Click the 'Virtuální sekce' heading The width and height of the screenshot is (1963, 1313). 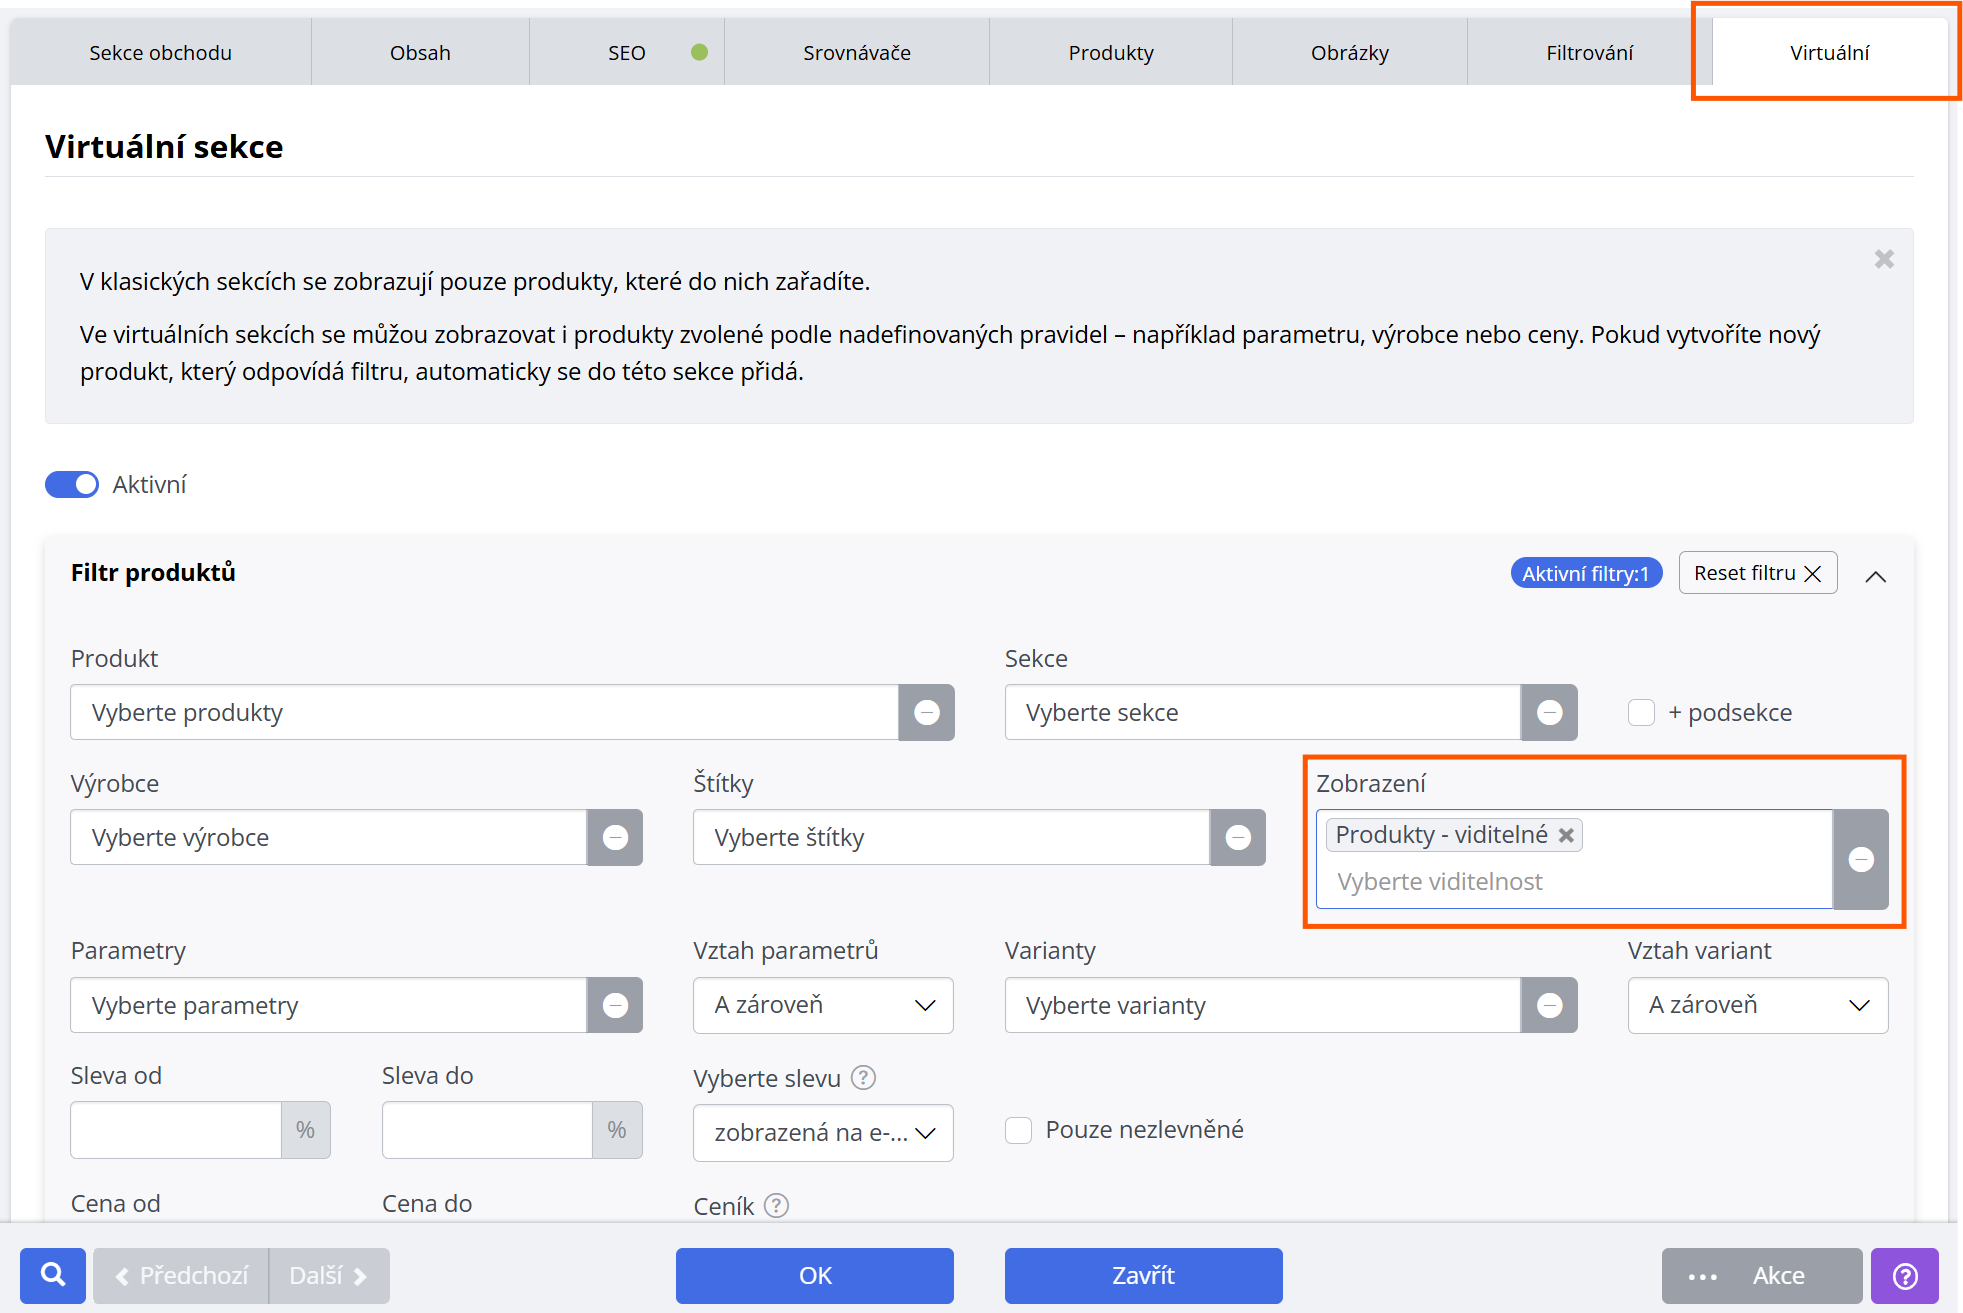coord(164,147)
